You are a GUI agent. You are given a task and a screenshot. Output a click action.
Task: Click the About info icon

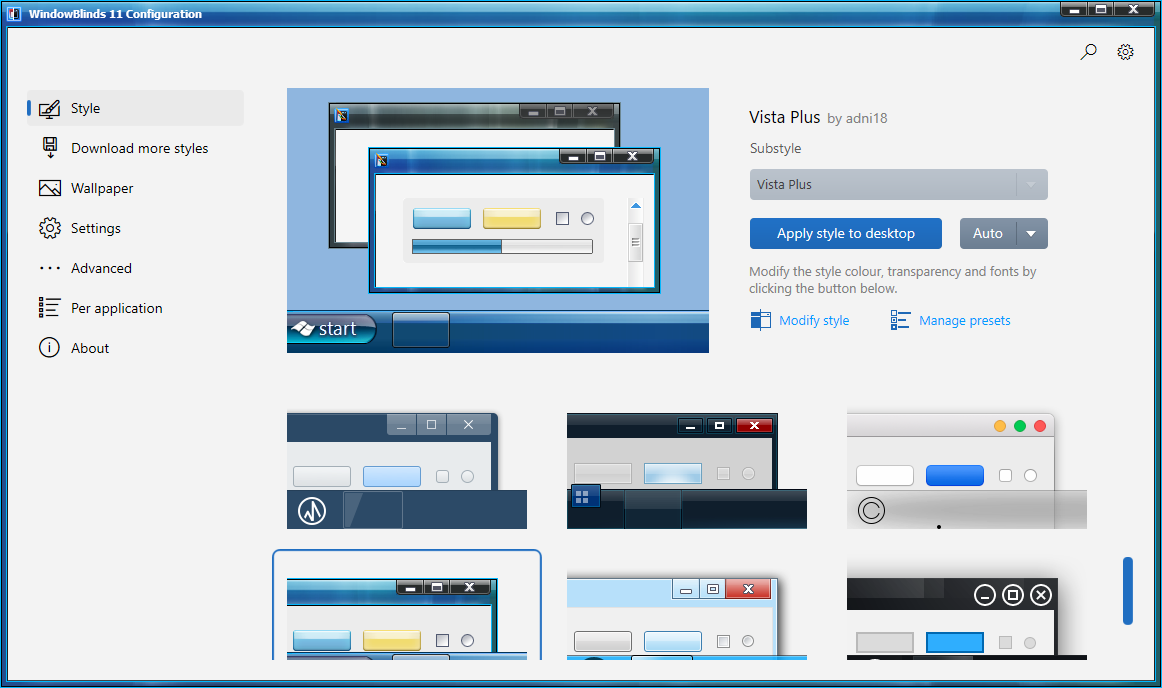coord(50,348)
